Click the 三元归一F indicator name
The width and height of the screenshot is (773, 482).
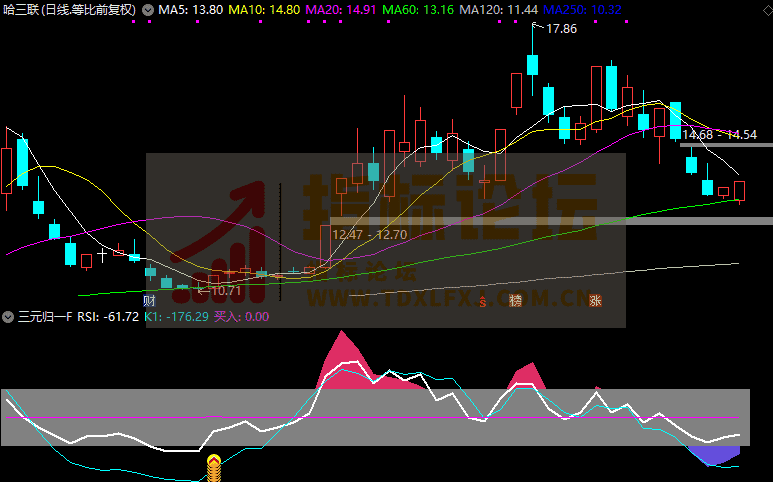(45, 317)
